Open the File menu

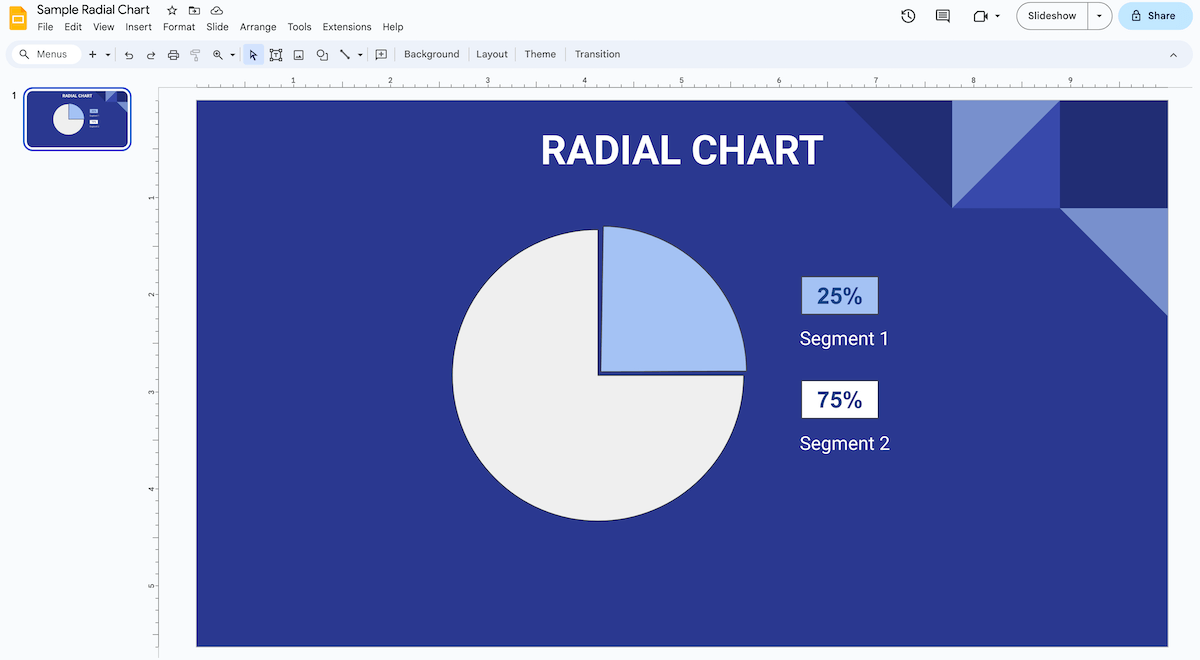click(x=45, y=27)
